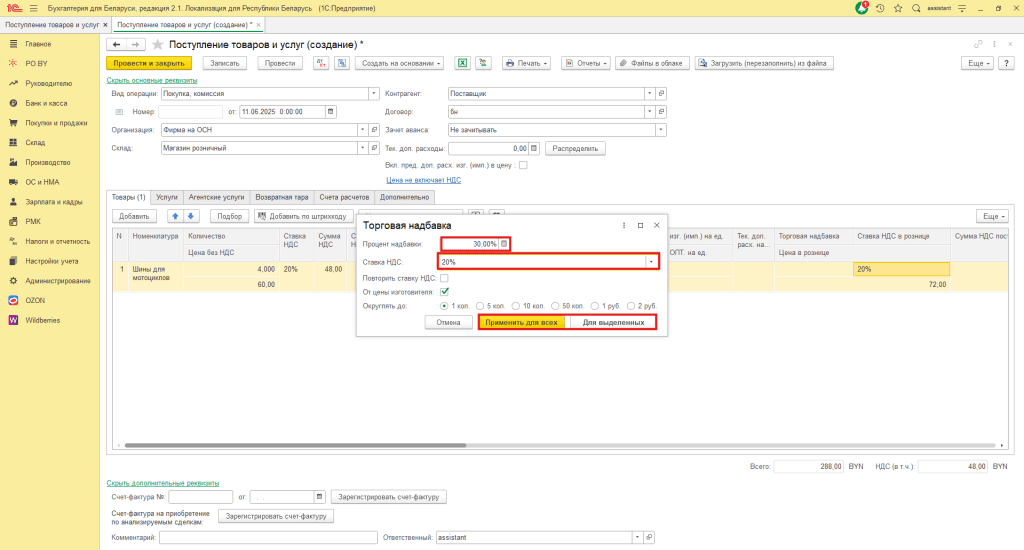Open the history clock icon

(880, 8)
